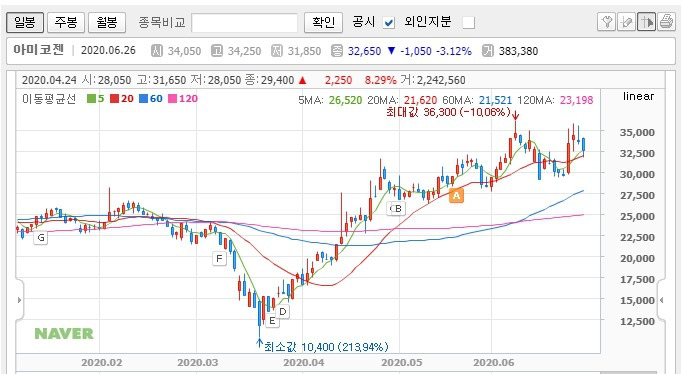This screenshot has width=683, height=374.
Task: Open chart settings with the wrench icon
Action: coord(606,21)
